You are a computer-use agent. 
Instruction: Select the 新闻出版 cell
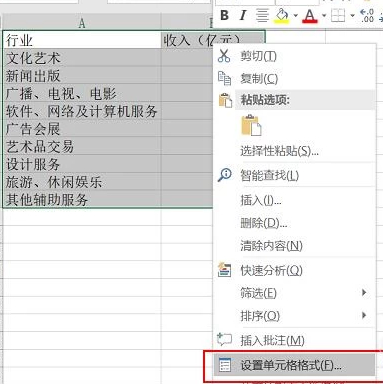[x=82, y=75]
